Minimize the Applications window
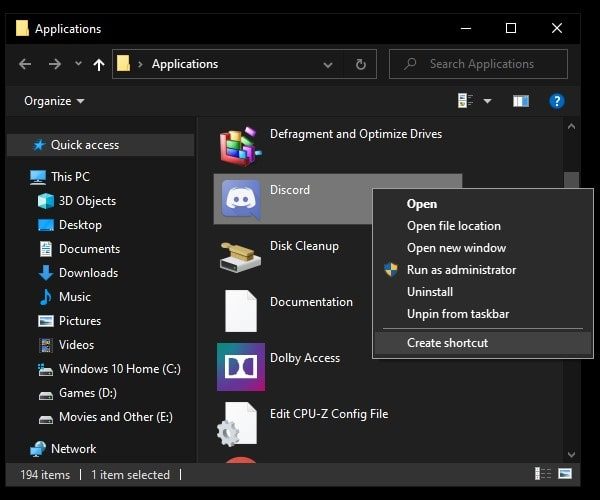 coord(466,28)
